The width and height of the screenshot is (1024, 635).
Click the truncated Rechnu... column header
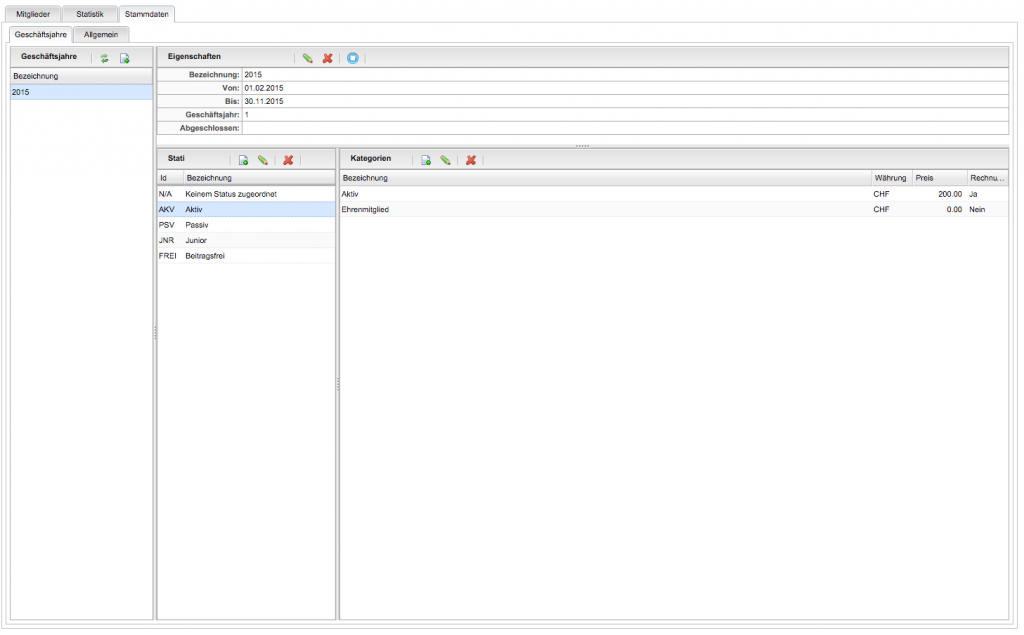coord(987,178)
